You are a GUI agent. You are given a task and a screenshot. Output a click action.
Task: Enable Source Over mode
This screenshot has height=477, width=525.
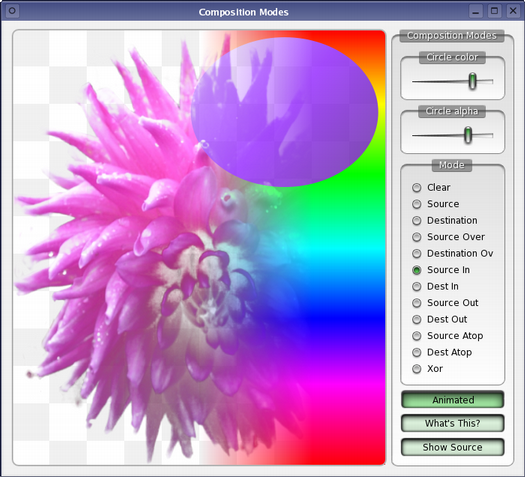[448, 237]
